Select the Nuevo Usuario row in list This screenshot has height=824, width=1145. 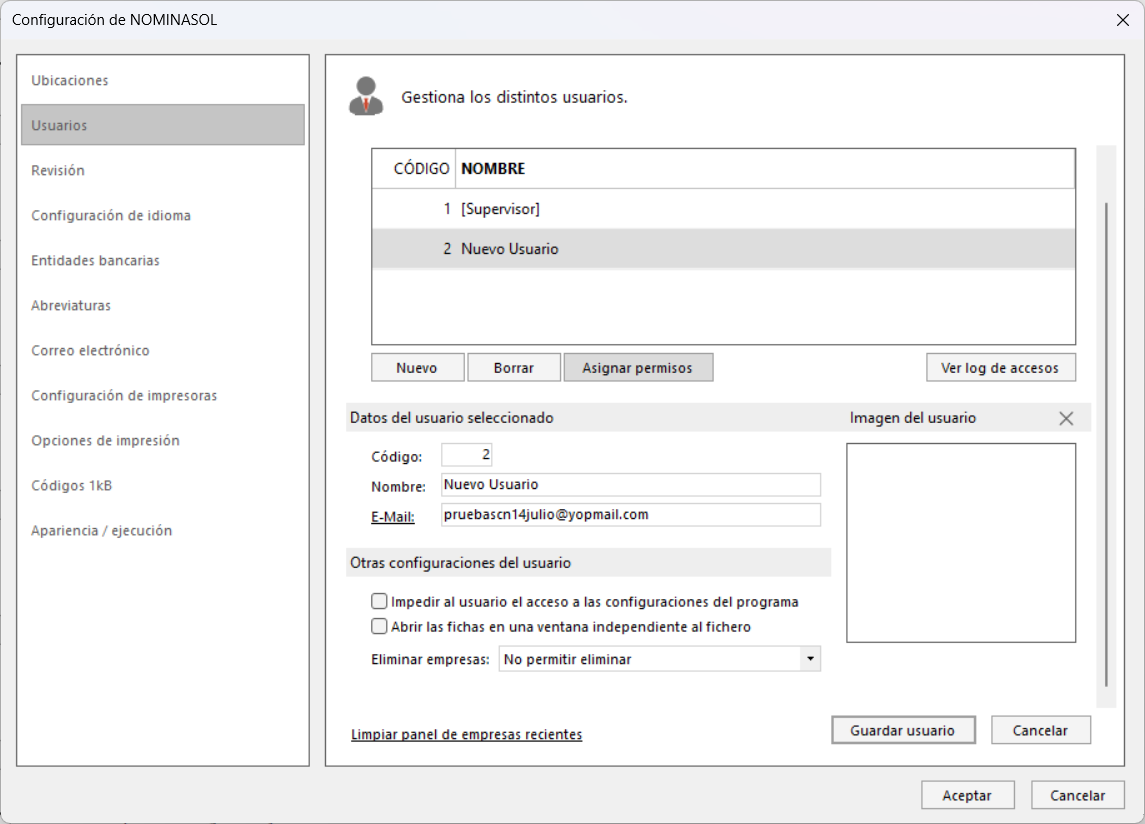[x=723, y=249]
